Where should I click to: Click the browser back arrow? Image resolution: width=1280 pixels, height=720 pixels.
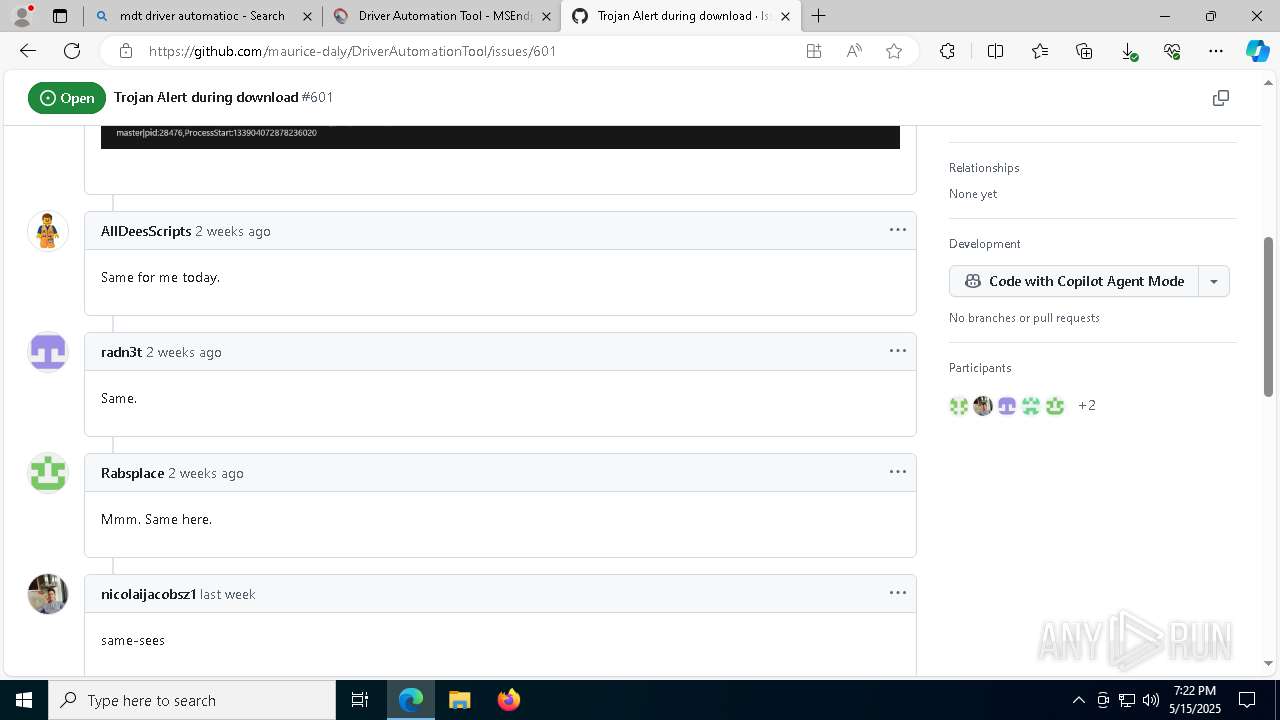point(28,51)
